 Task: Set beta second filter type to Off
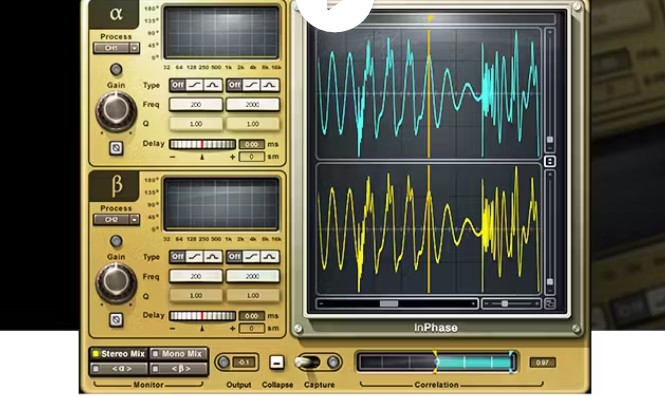tap(235, 257)
